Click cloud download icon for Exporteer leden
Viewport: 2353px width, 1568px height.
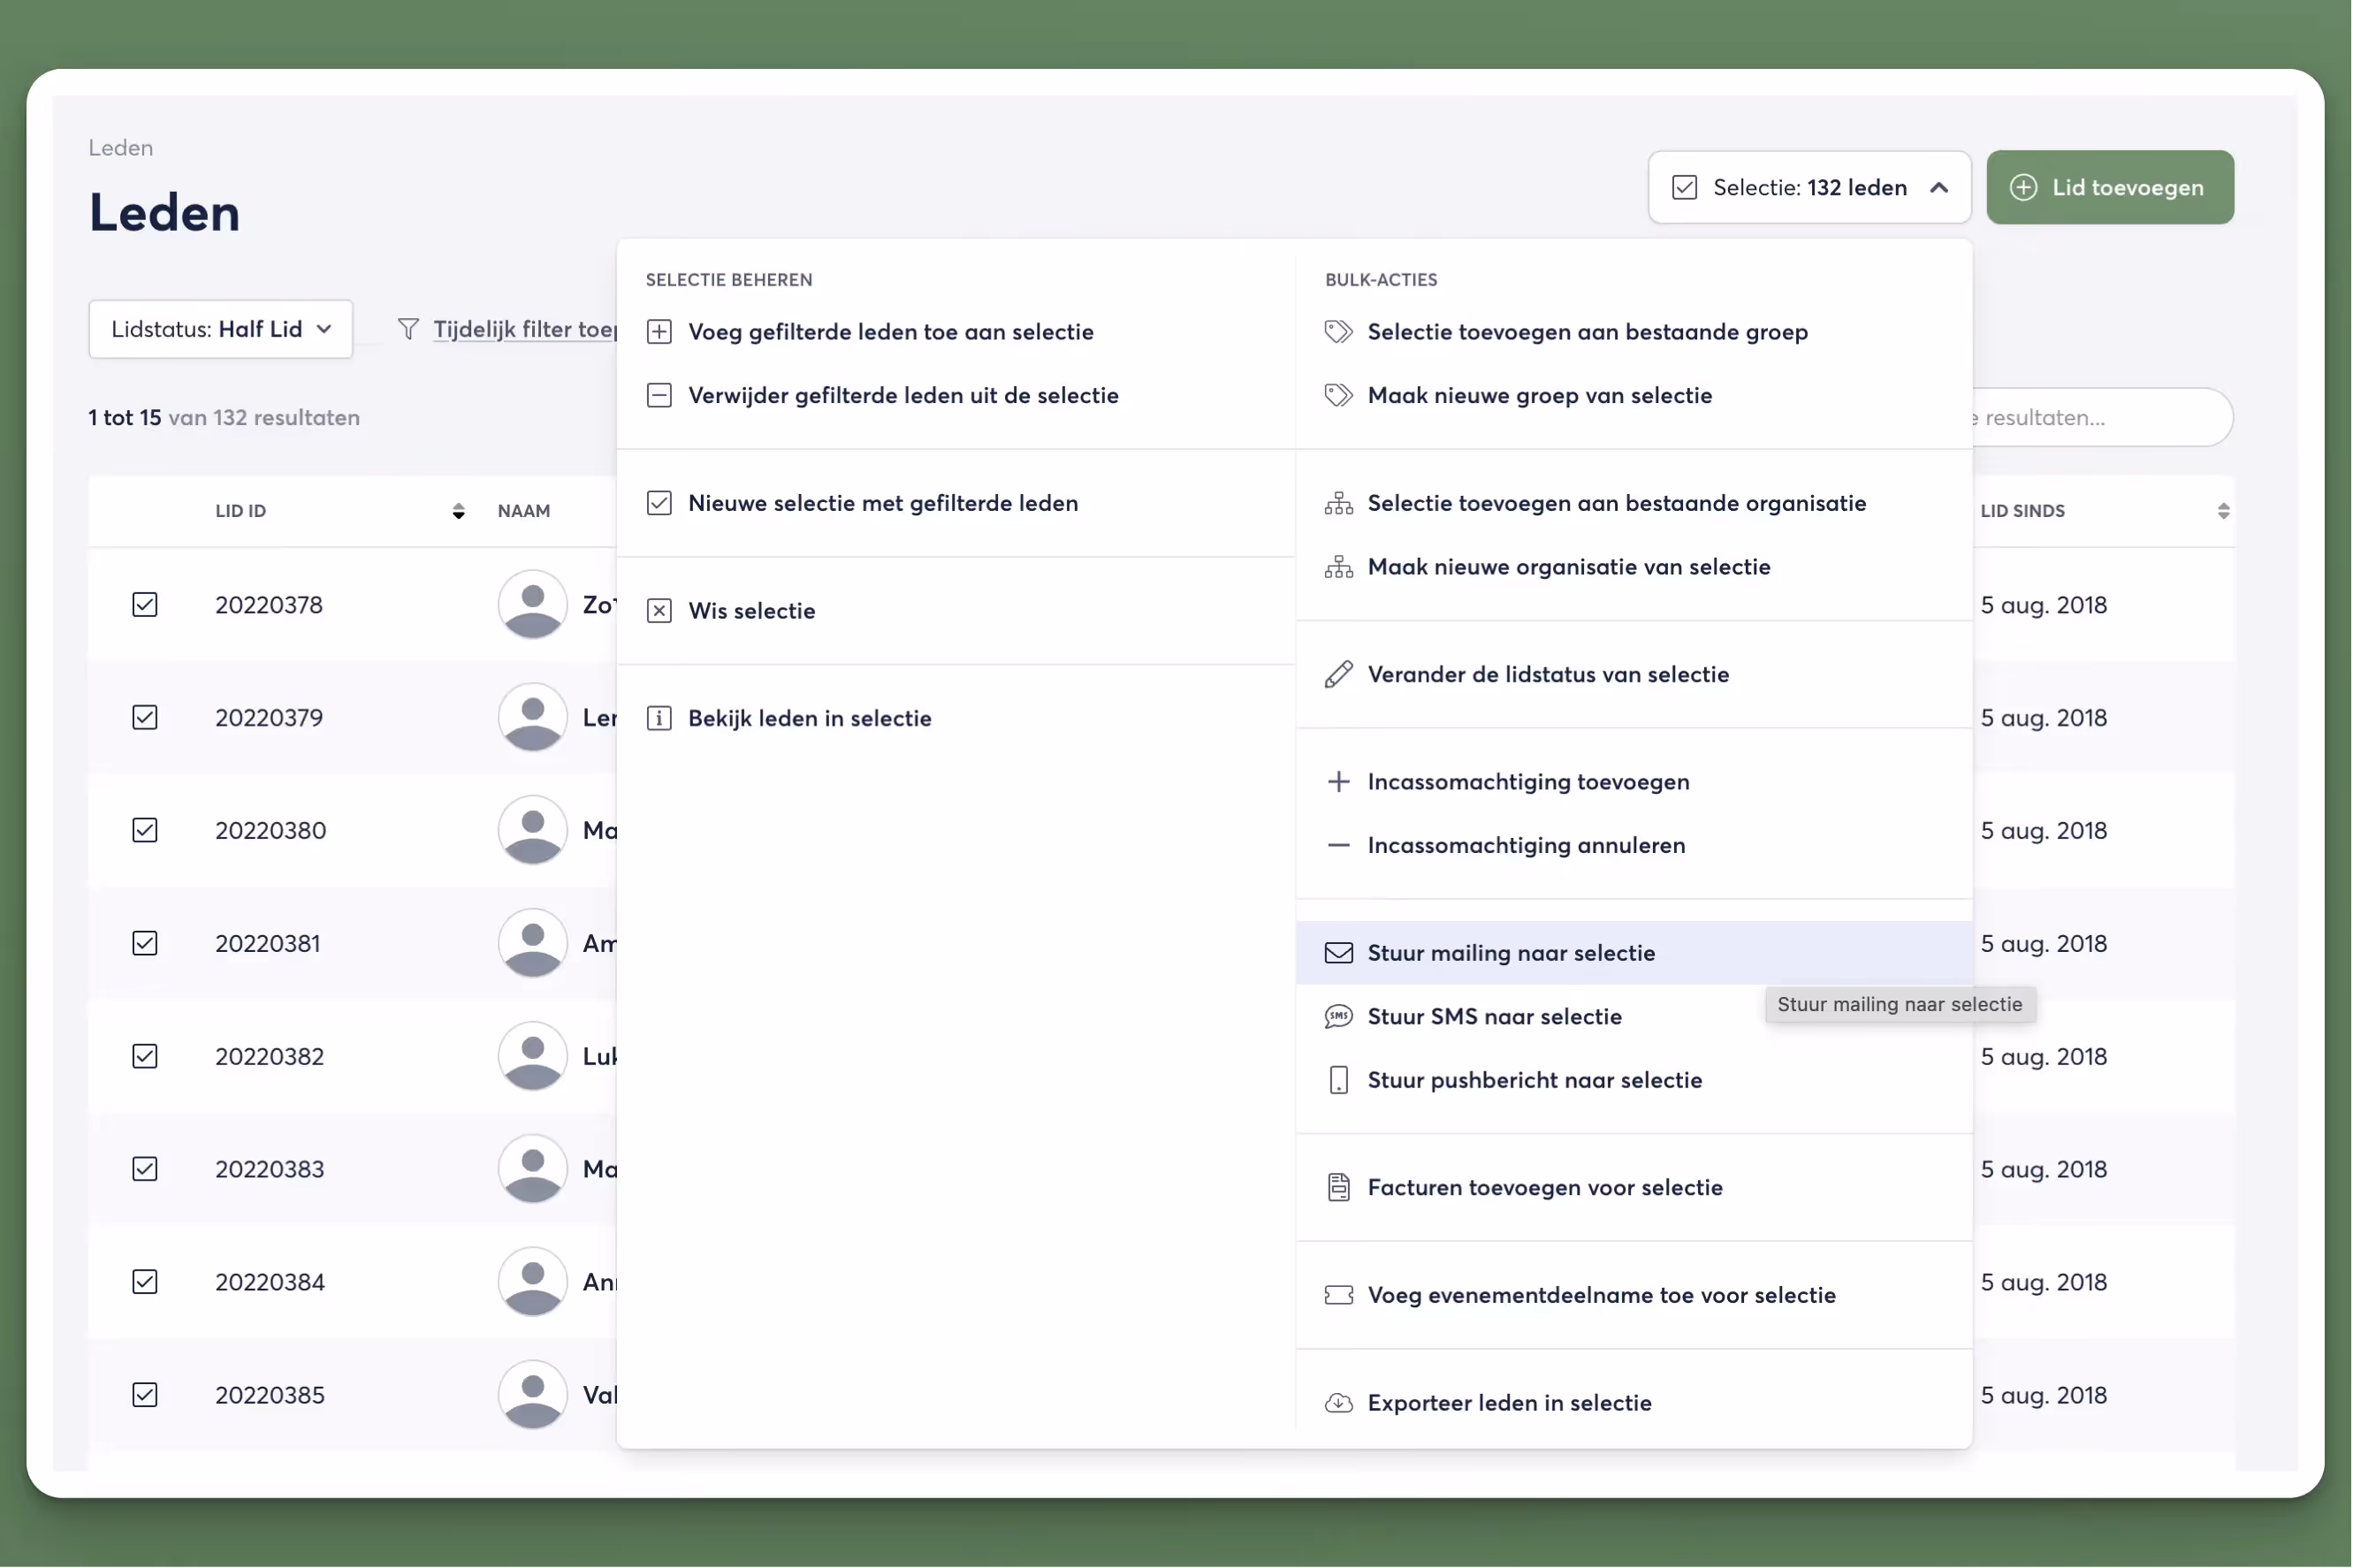click(1338, 1403)
